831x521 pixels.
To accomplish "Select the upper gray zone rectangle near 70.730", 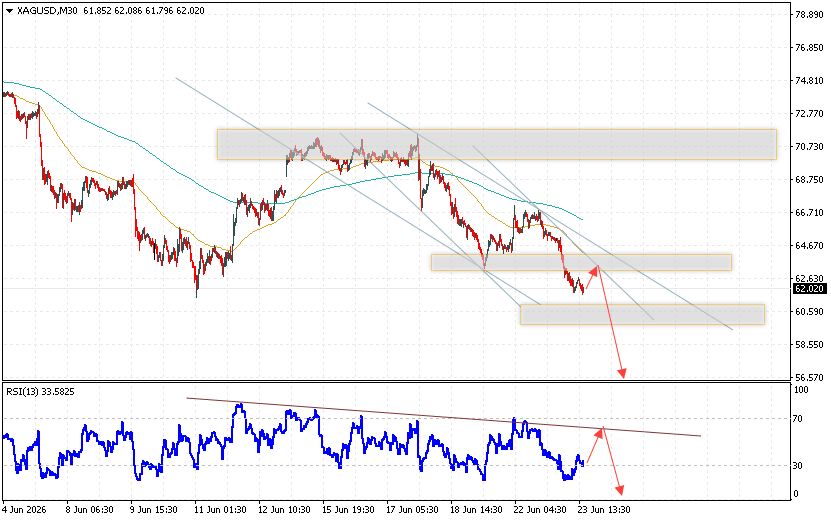I will [x=497, y=144].
